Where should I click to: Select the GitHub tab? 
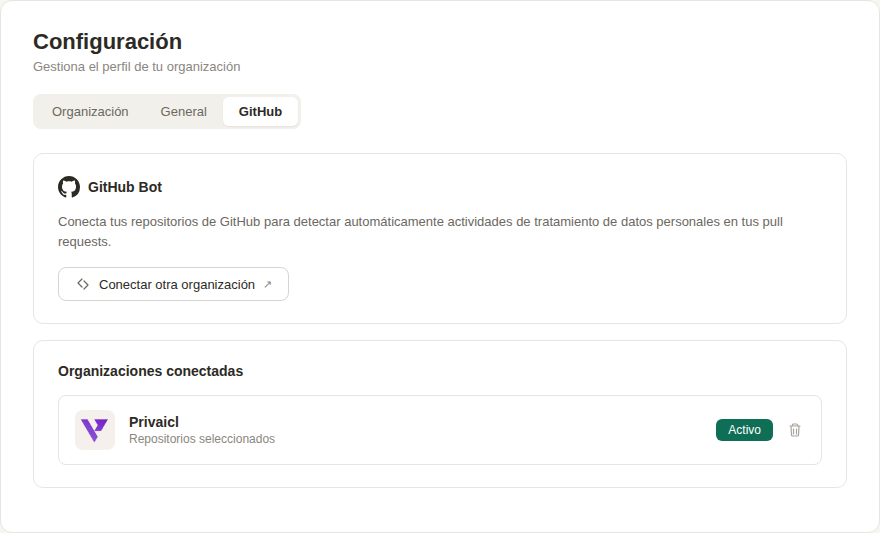260,112
